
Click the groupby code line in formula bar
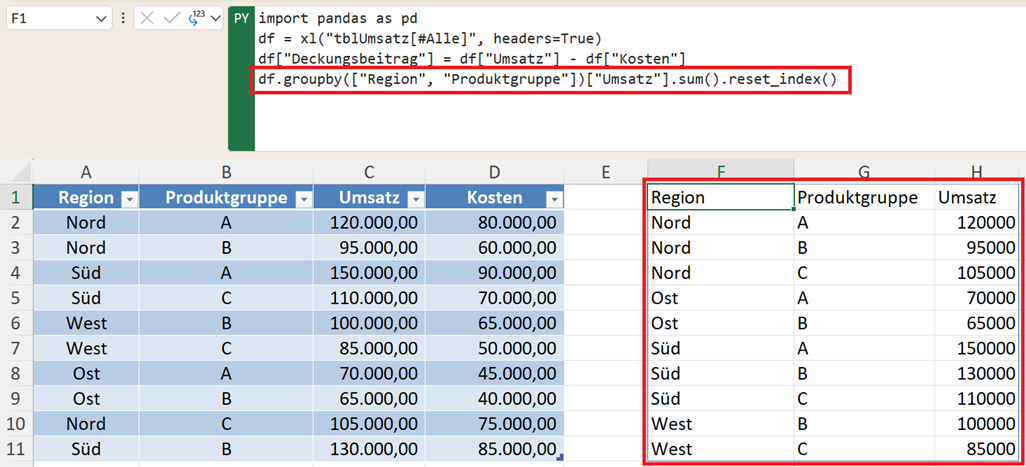click(550, 80)
